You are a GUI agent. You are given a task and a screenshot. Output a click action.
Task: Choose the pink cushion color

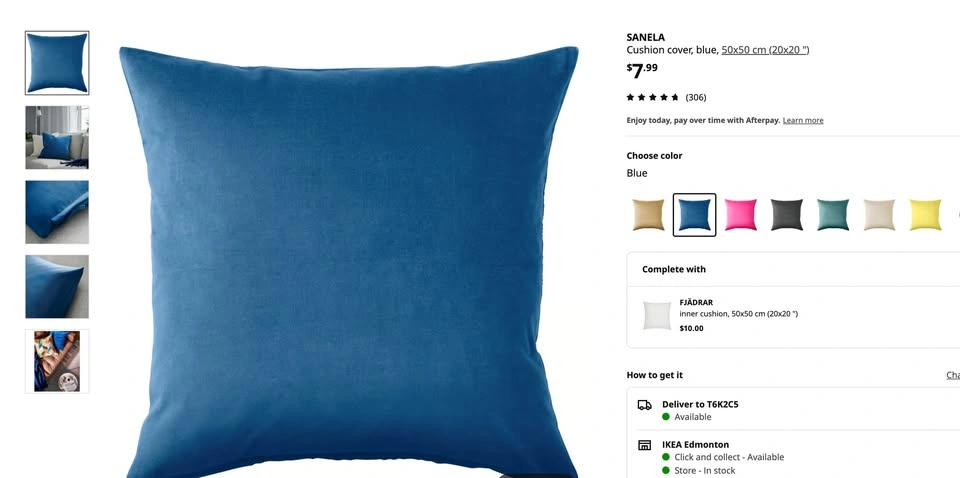[x=740, y=215]
